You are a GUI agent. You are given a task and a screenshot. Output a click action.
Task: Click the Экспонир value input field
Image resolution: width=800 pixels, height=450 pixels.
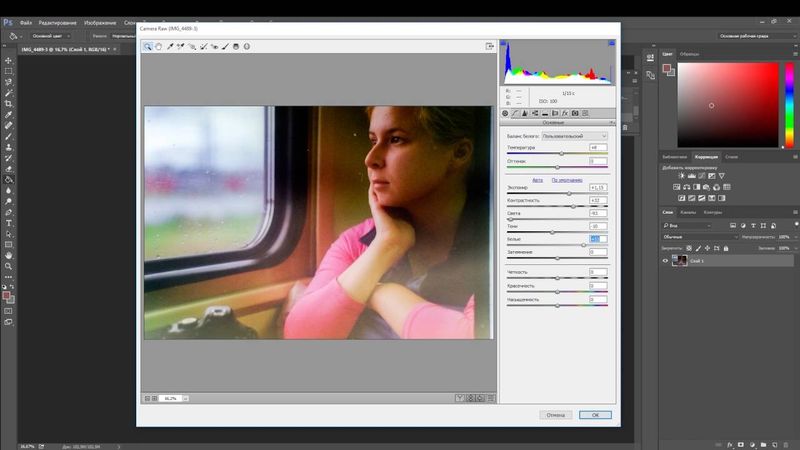tap(598, 187)
